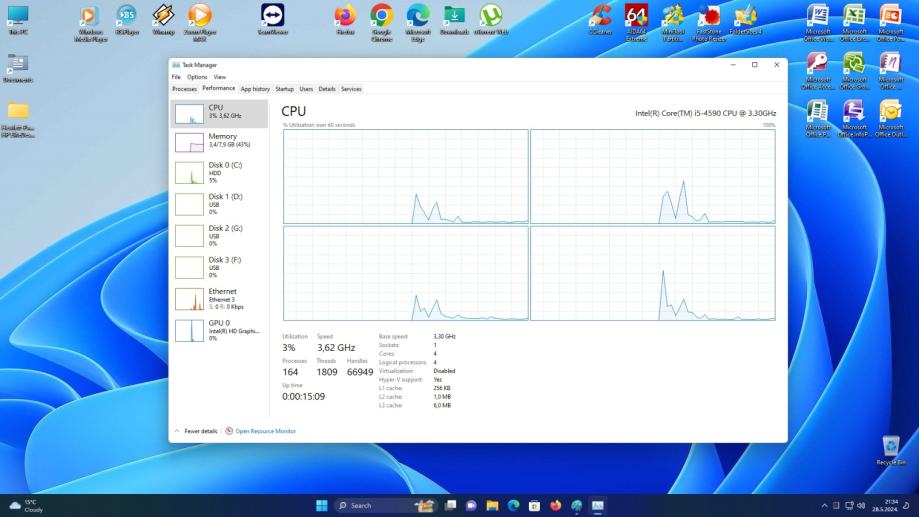
Task: Click the Task Manager title bar icon
Action: (176, 65)
